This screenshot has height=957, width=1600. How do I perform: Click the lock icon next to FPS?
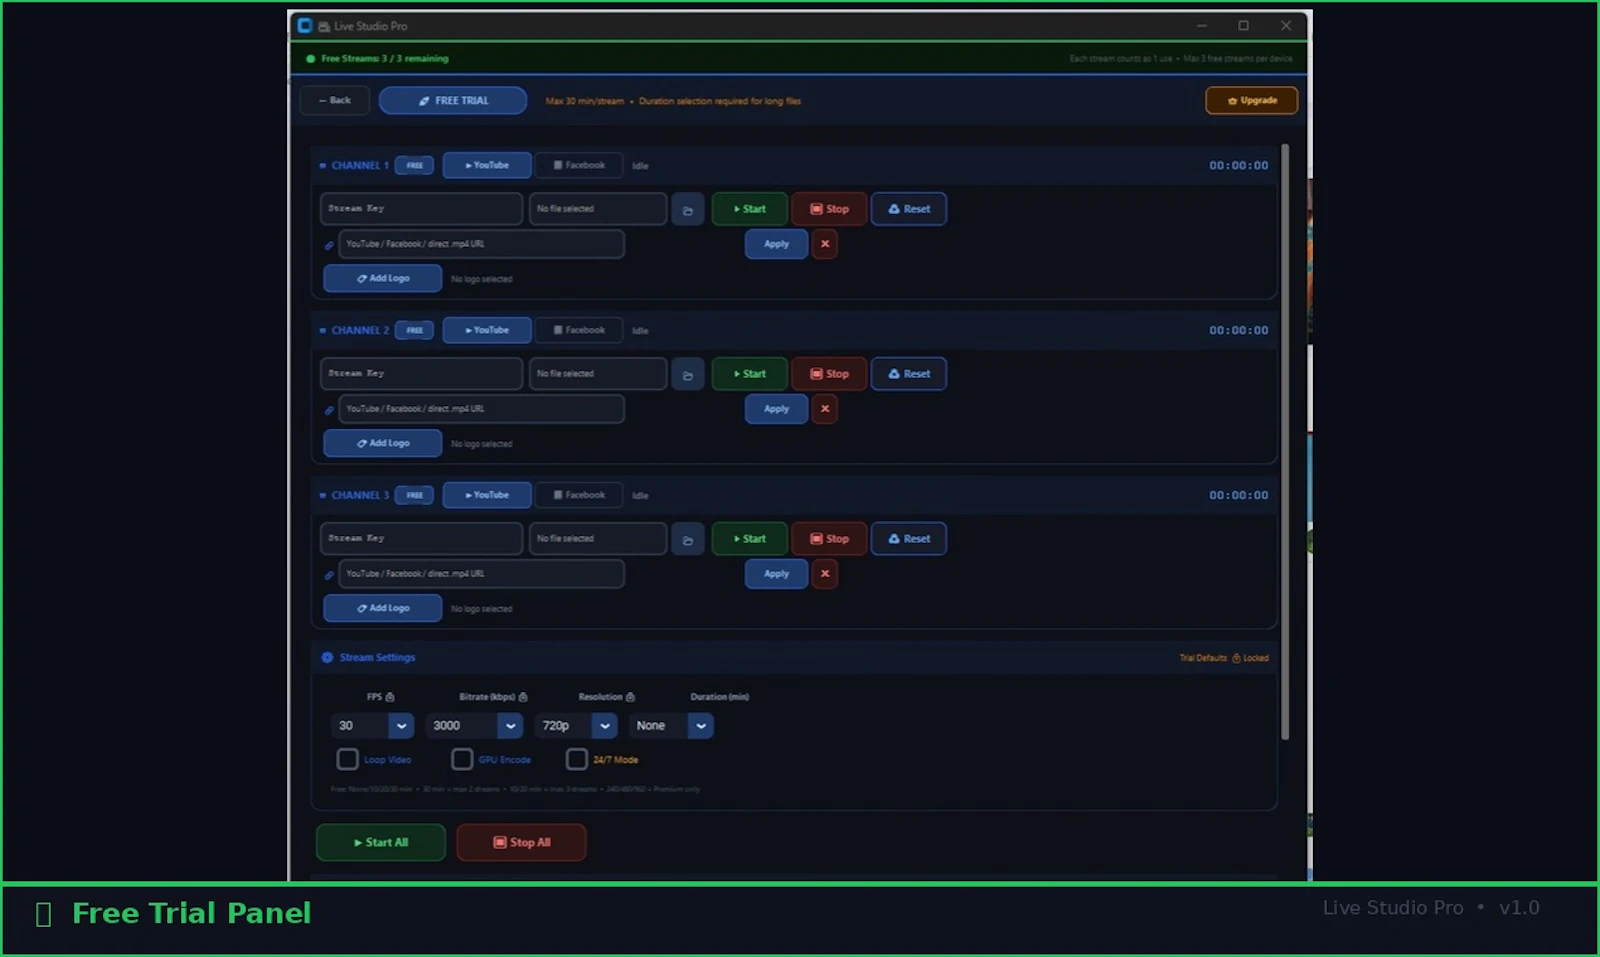(390, 697)
